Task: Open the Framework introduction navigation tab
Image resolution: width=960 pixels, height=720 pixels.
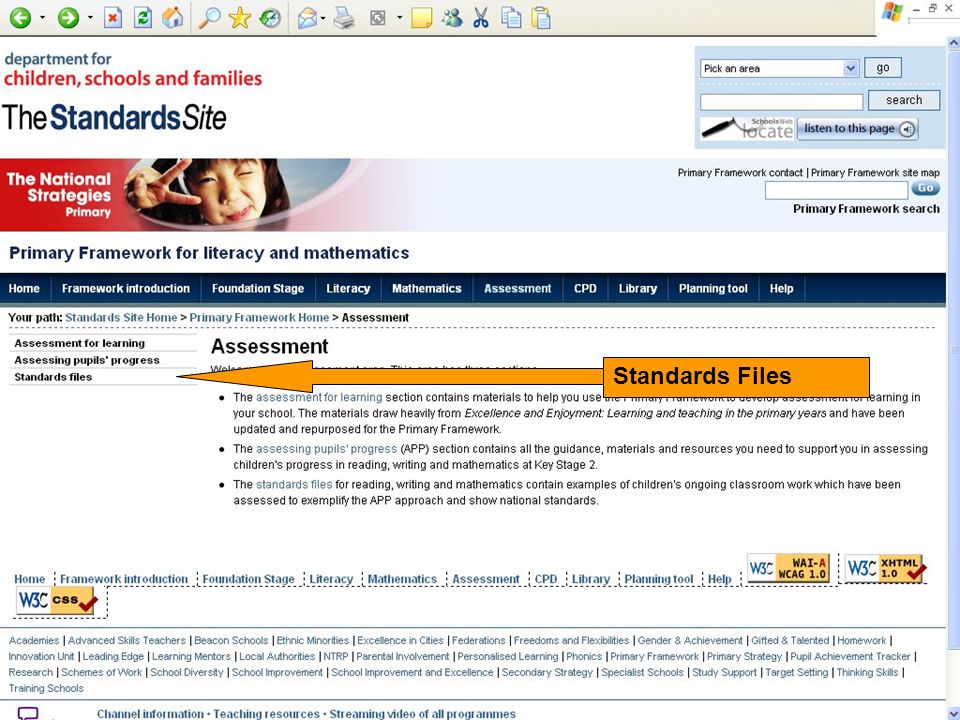Action: click(x=126, y=288)
